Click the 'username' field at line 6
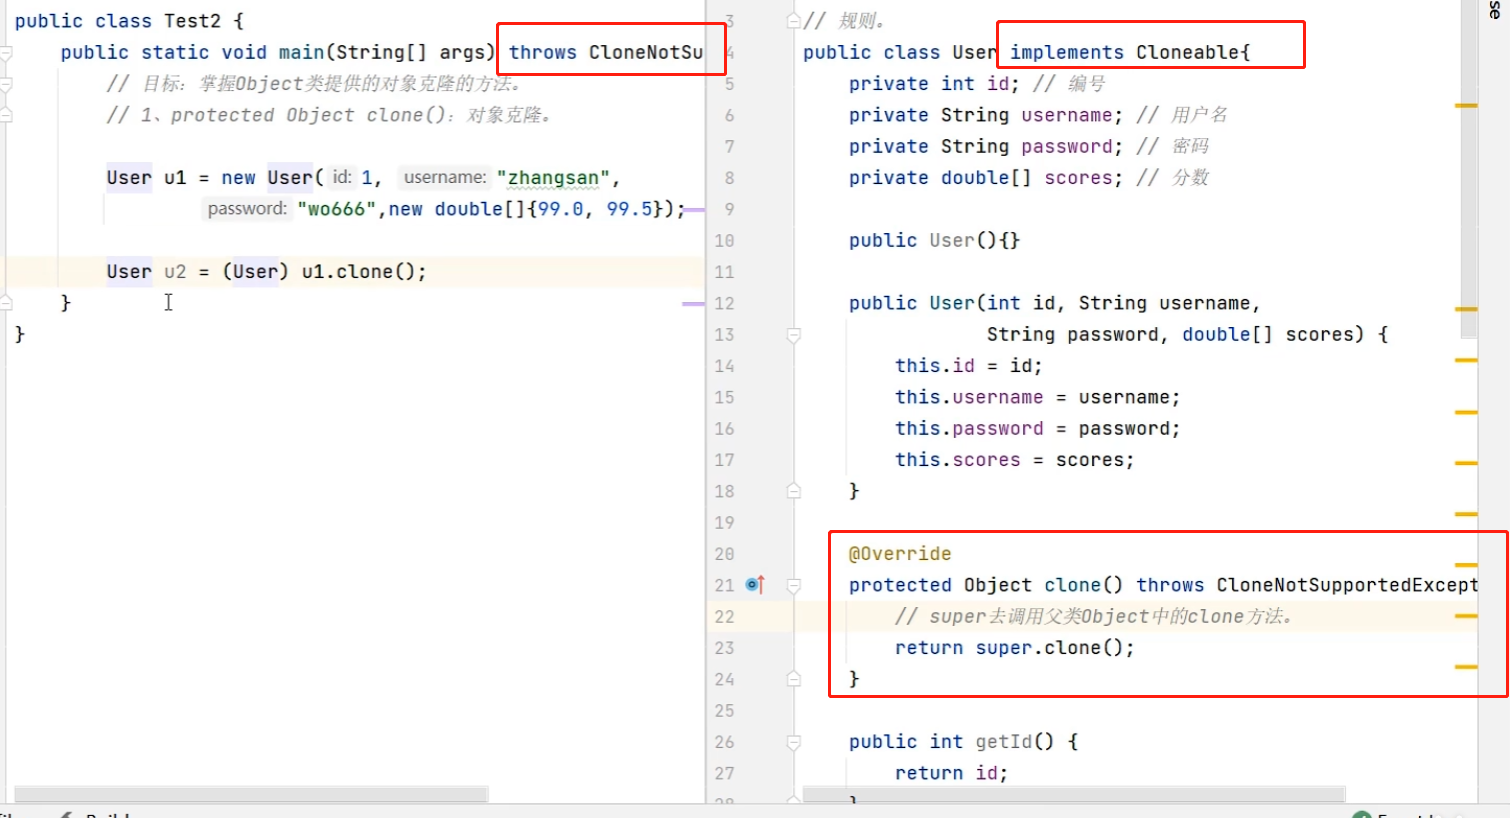1510x818 pixels. pos(1066,115)
